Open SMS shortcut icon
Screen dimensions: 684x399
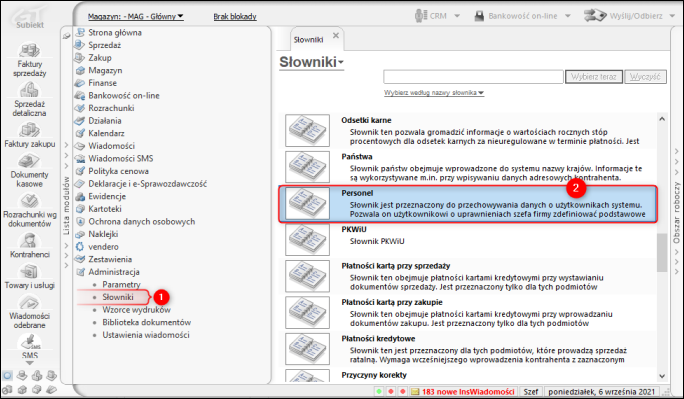[30, 341]
